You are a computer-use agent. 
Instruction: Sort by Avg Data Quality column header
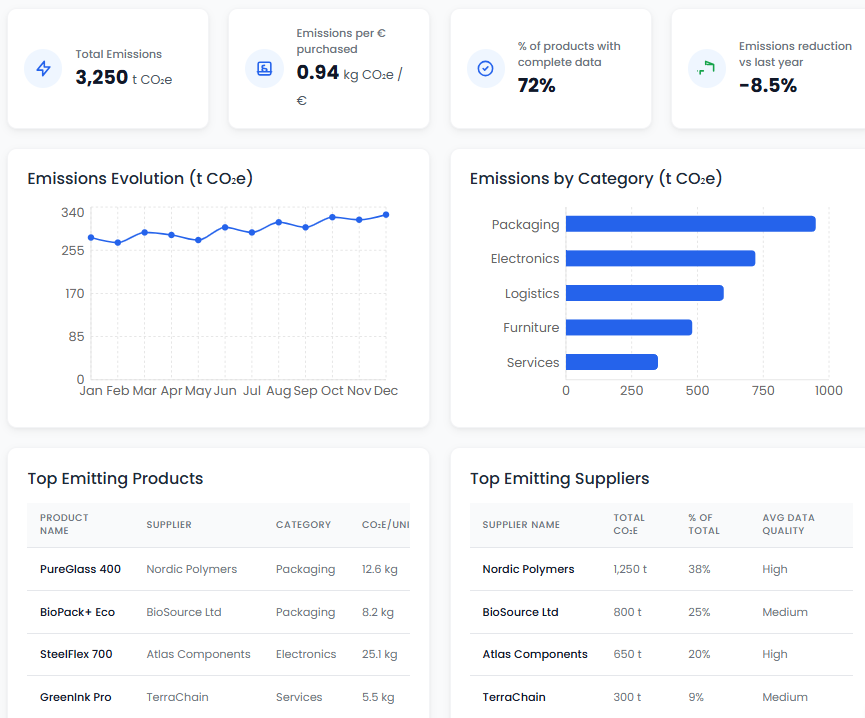click(788, 524)
